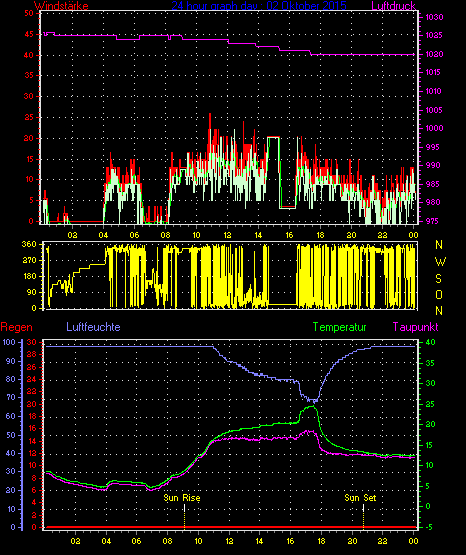Click the Windstärke legend label
The image size is (466, 555).
click(x=61, y=6)
